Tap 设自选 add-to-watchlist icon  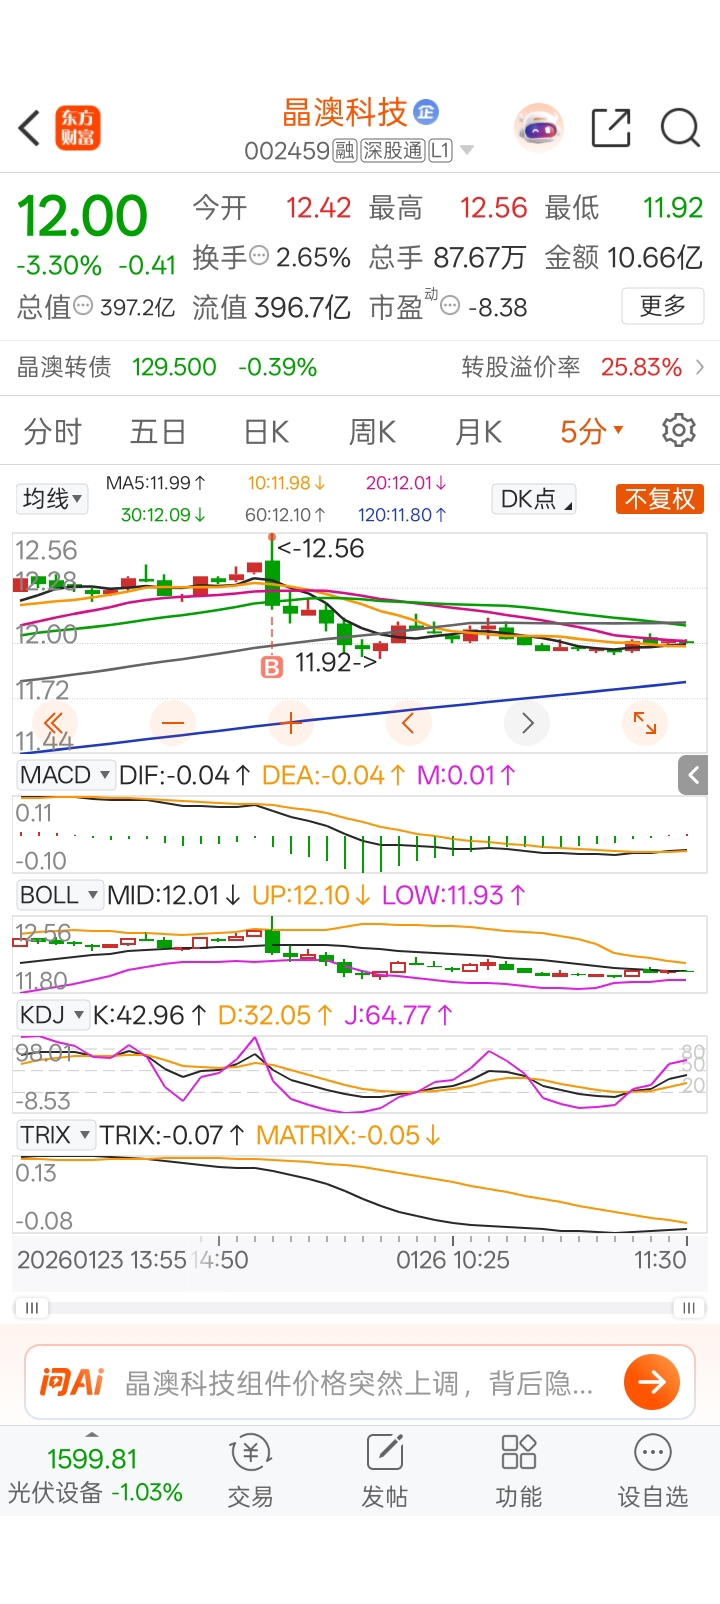(653, 1471)
